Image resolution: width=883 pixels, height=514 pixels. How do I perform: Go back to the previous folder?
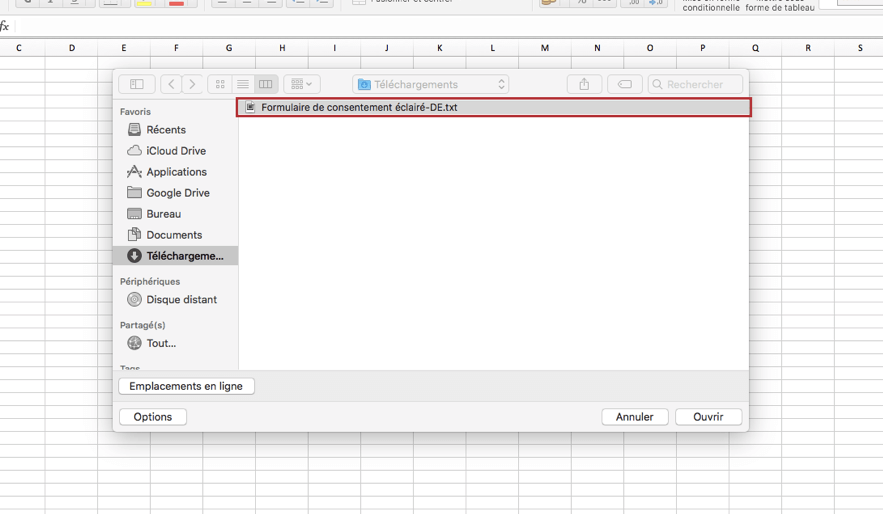[171, 84]
